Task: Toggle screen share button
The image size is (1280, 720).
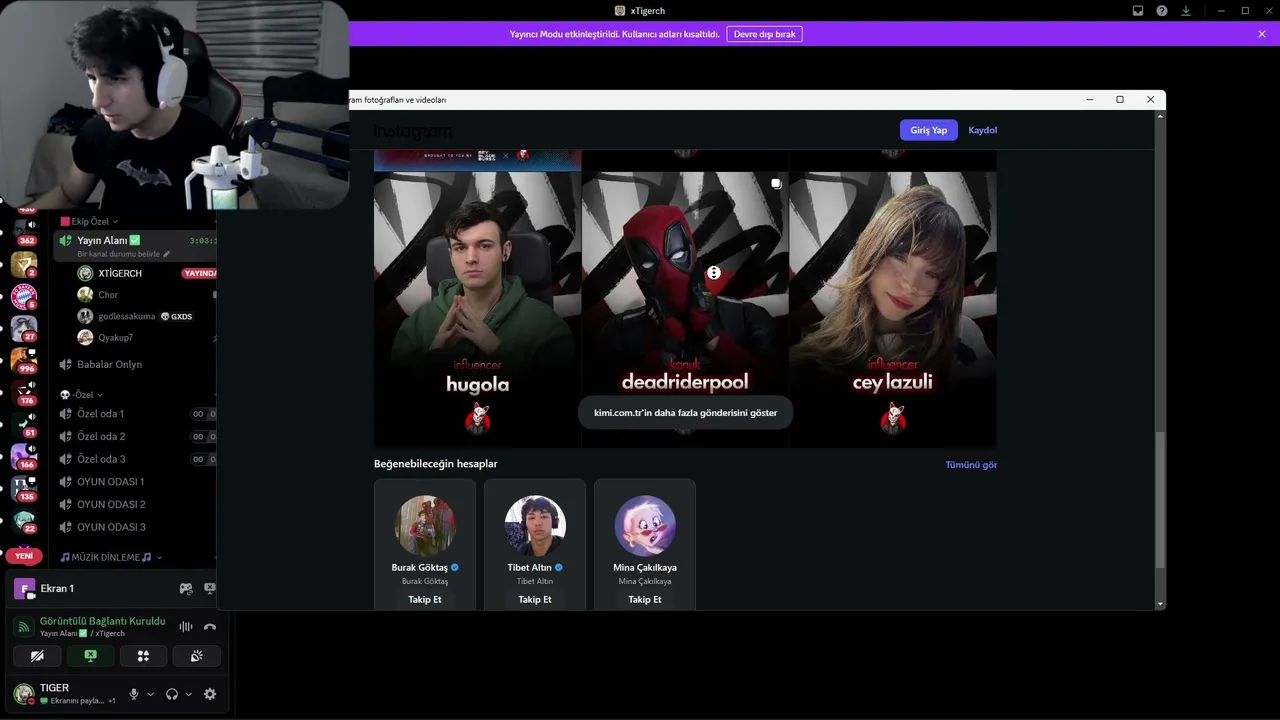Action: click(90, 656)
